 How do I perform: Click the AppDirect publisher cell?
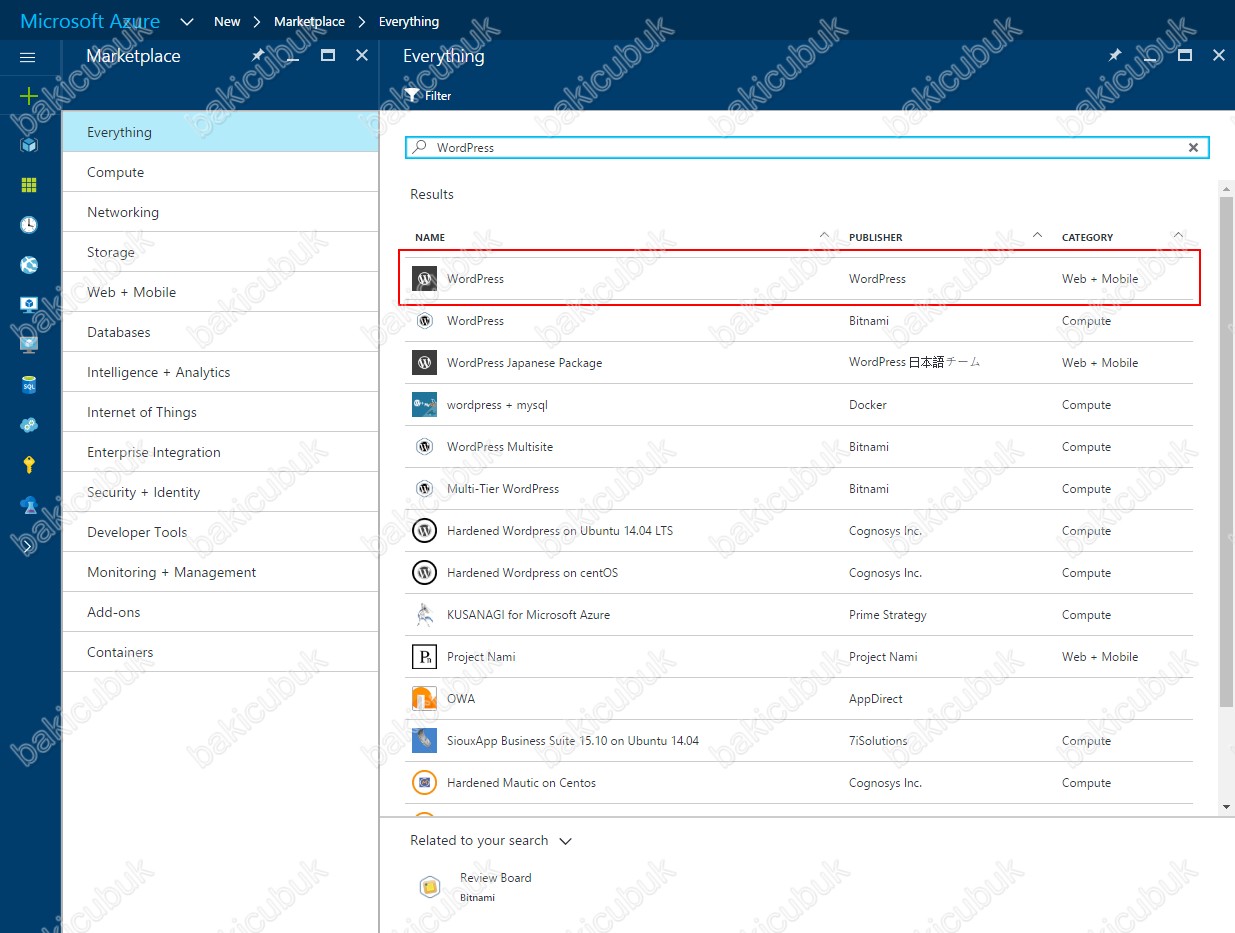click(x=876, y=699)
